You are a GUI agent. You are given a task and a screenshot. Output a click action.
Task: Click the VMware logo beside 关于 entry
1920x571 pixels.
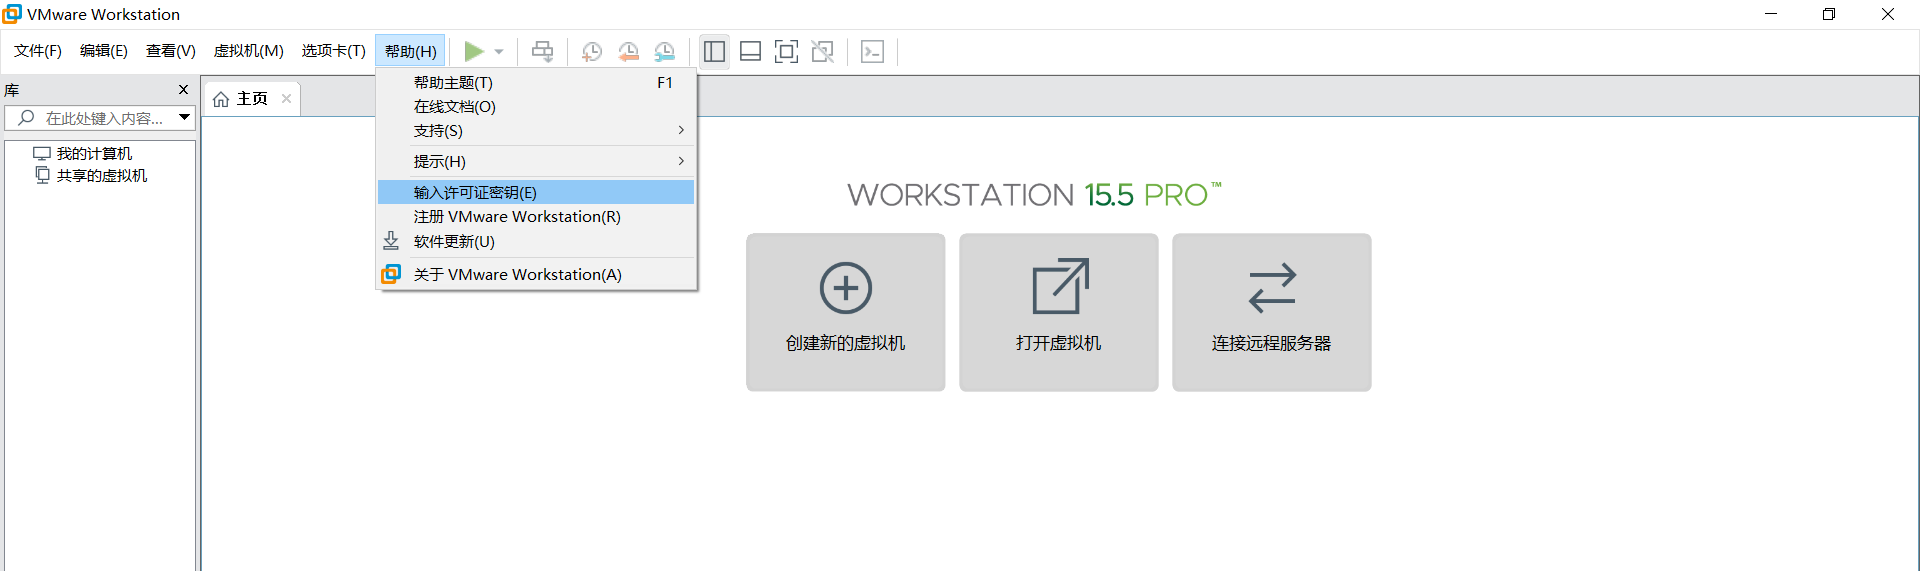pyautogui.click(x=391, y=274)
